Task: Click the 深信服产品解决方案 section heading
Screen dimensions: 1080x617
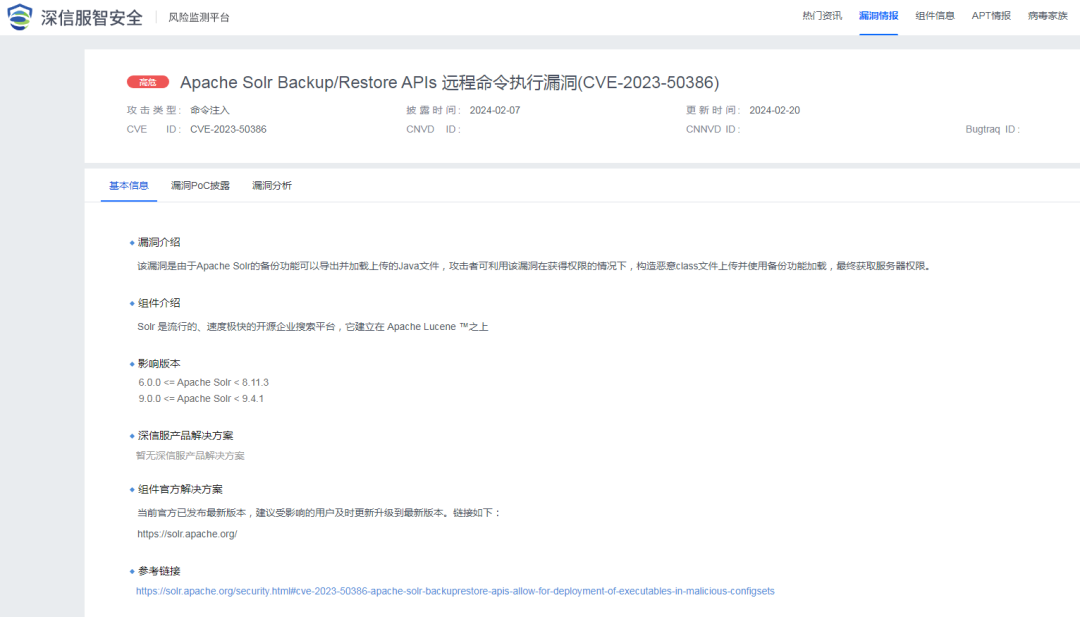Action: (185, 436)
